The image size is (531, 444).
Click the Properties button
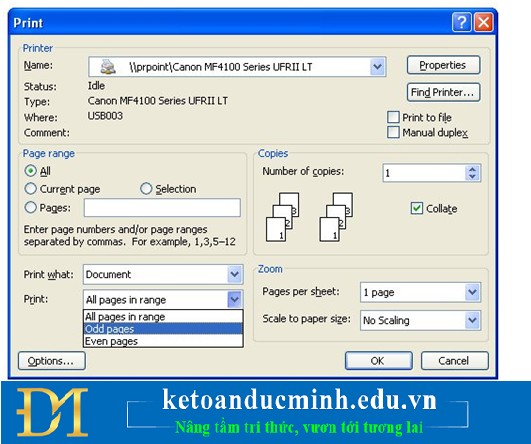coord(443,65)
